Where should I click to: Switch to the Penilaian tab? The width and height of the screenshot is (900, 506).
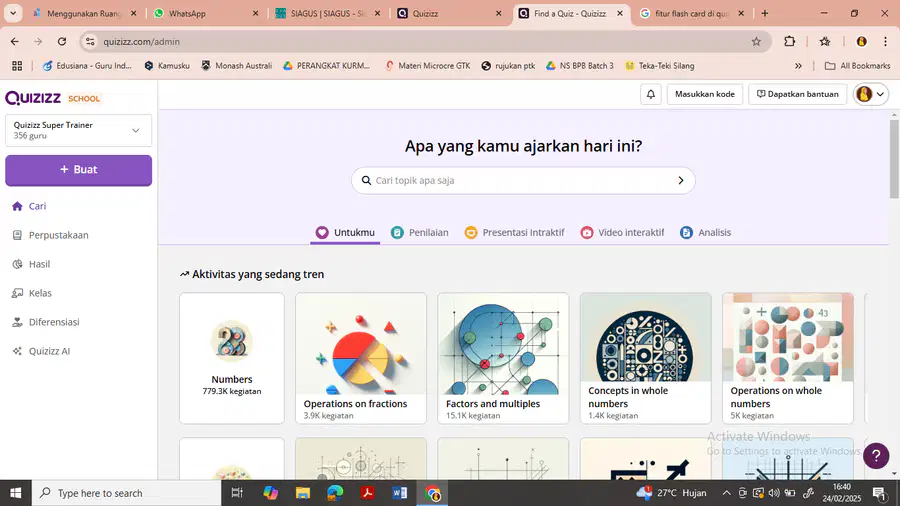(x=420, y=232)
